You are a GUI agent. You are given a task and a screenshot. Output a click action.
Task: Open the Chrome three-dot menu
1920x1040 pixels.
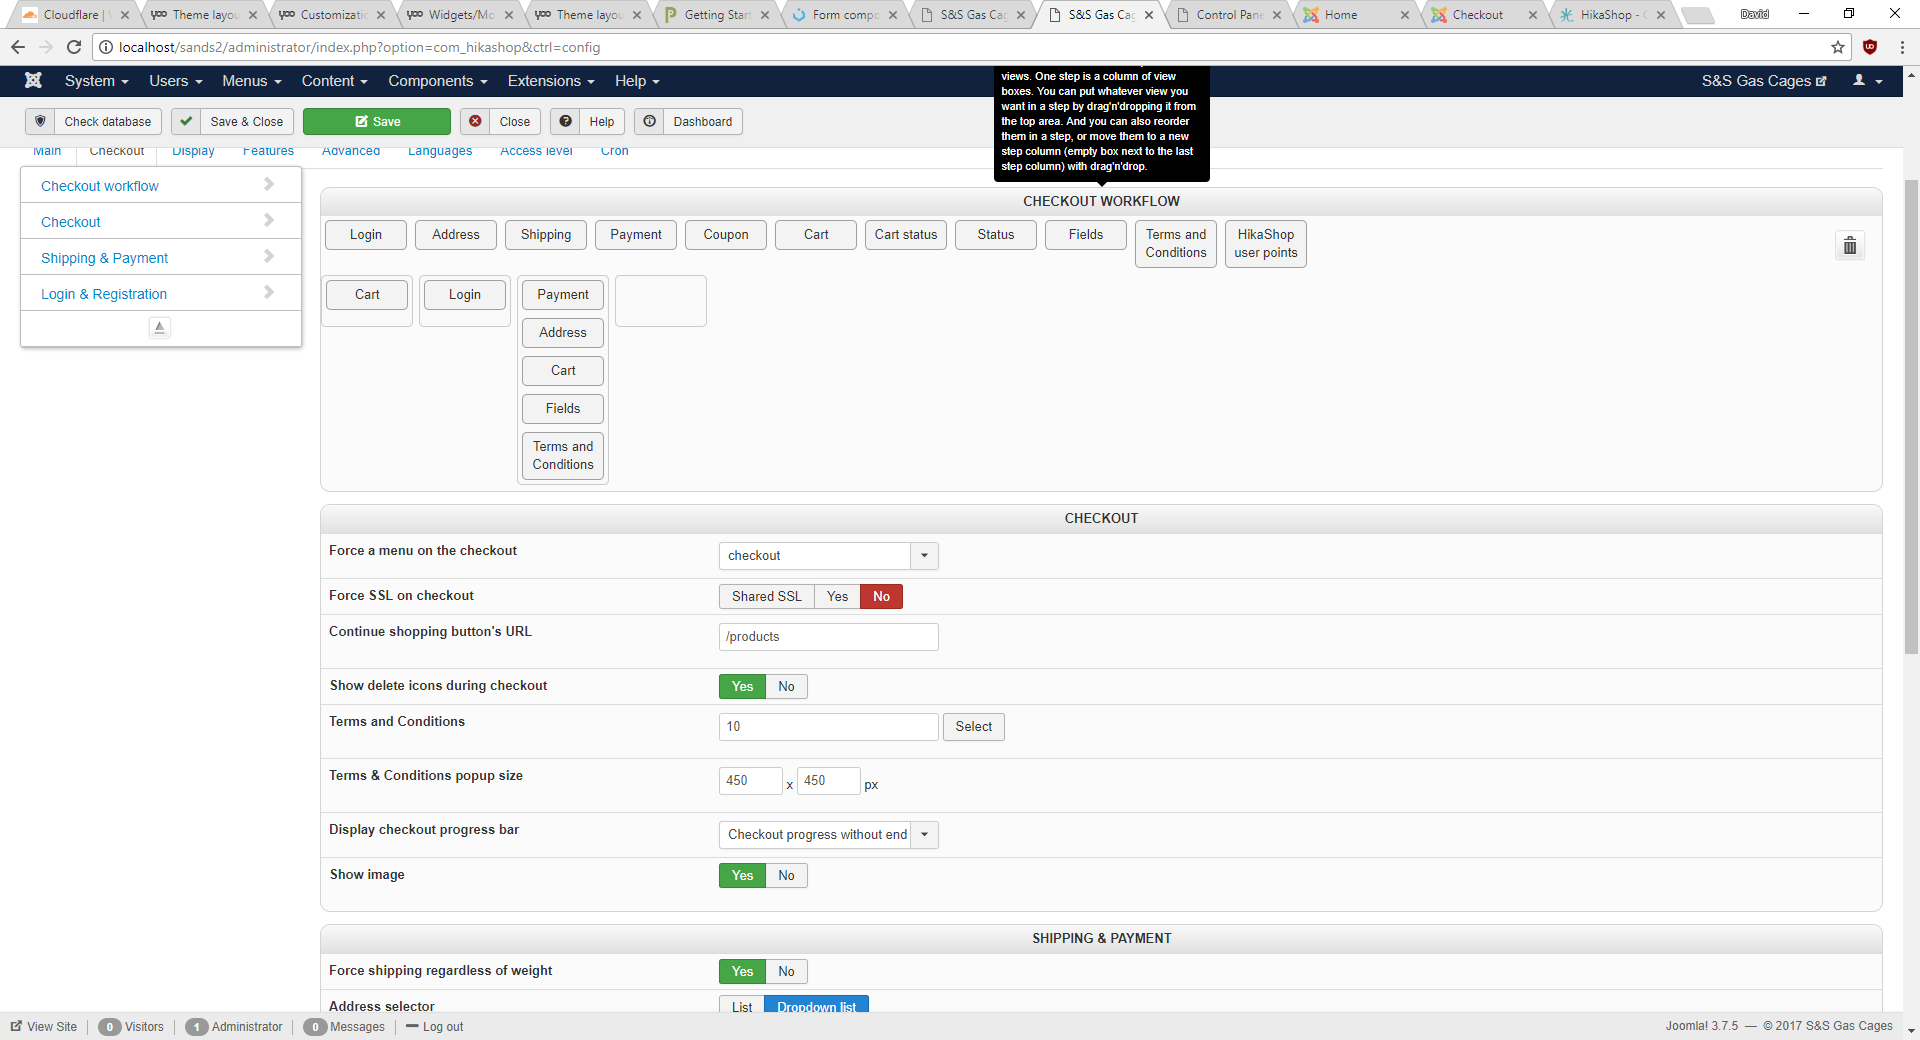pos(1902,47)
